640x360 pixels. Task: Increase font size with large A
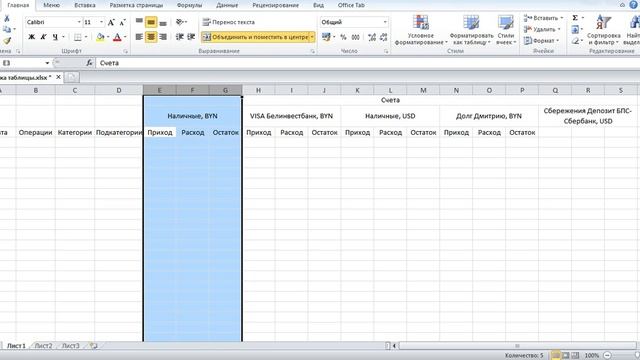coord(111,22)
